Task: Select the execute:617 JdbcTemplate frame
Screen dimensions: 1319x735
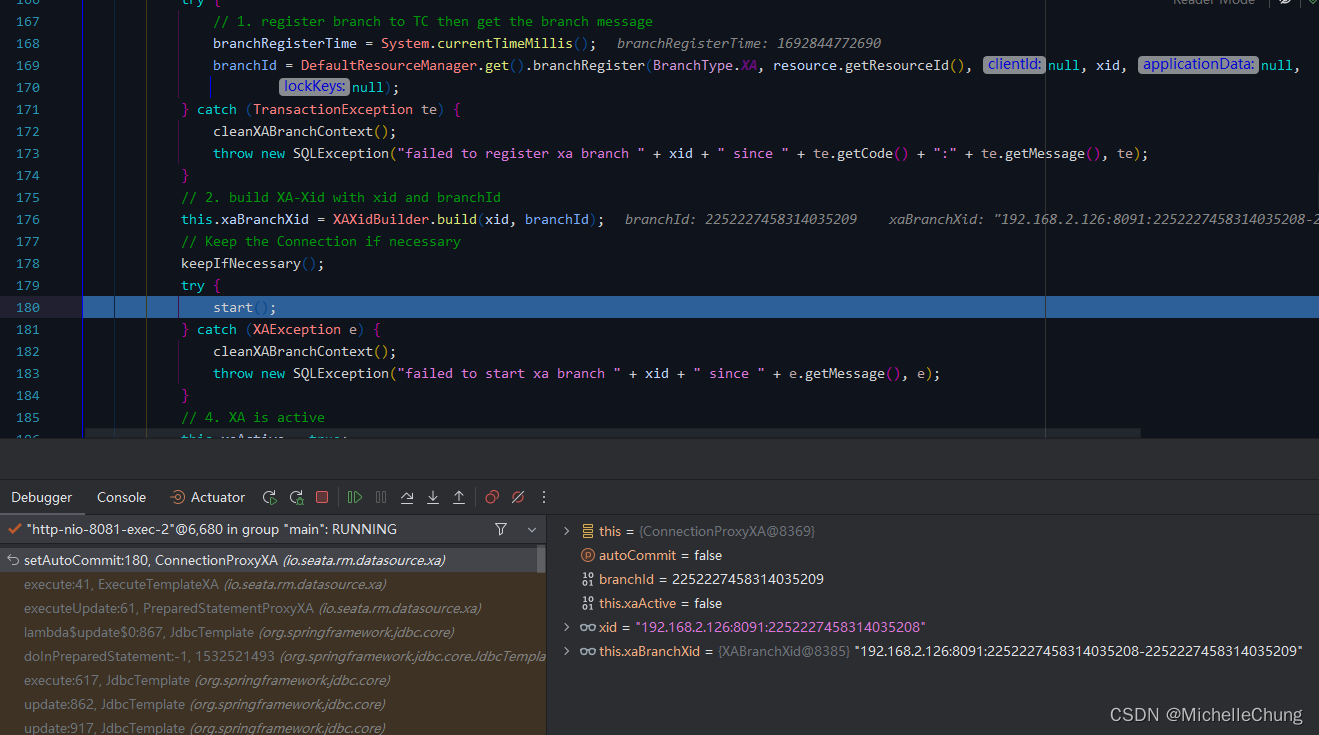Action: 269,680
